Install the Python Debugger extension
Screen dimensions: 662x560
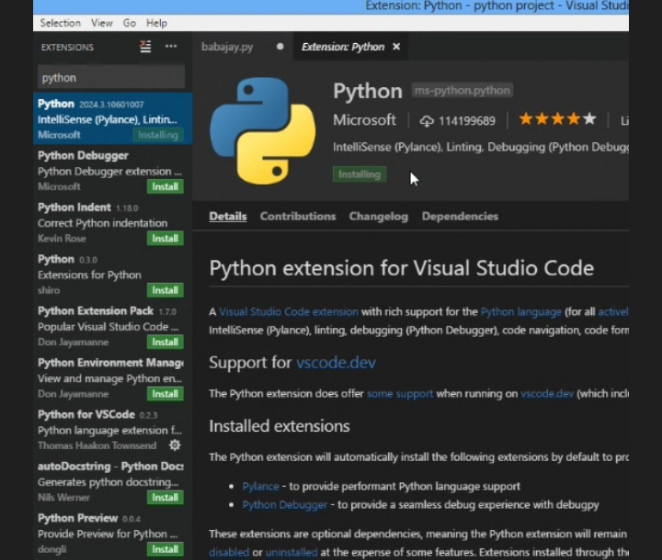[x=165, y=187]
